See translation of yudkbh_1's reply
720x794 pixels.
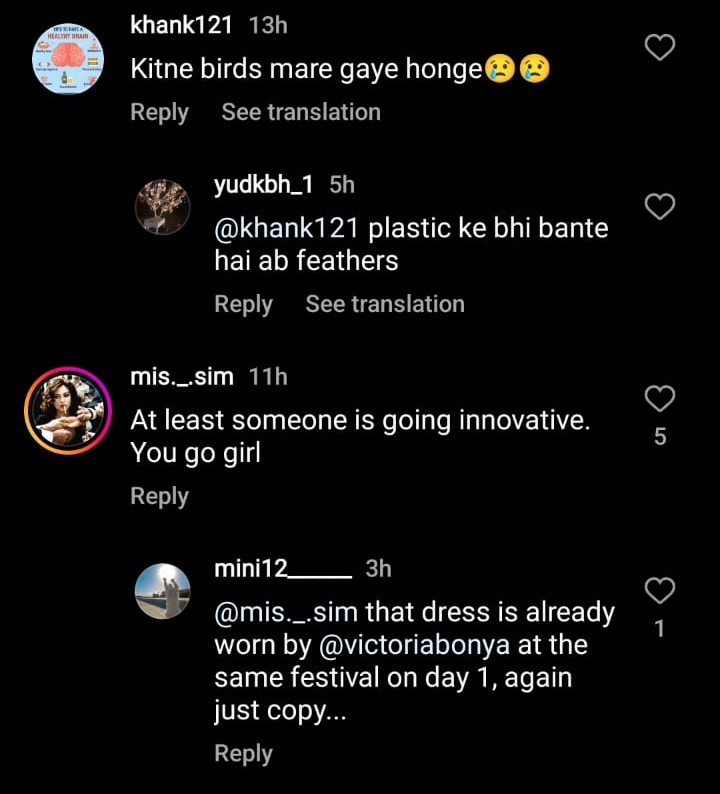tap(385, 304)
